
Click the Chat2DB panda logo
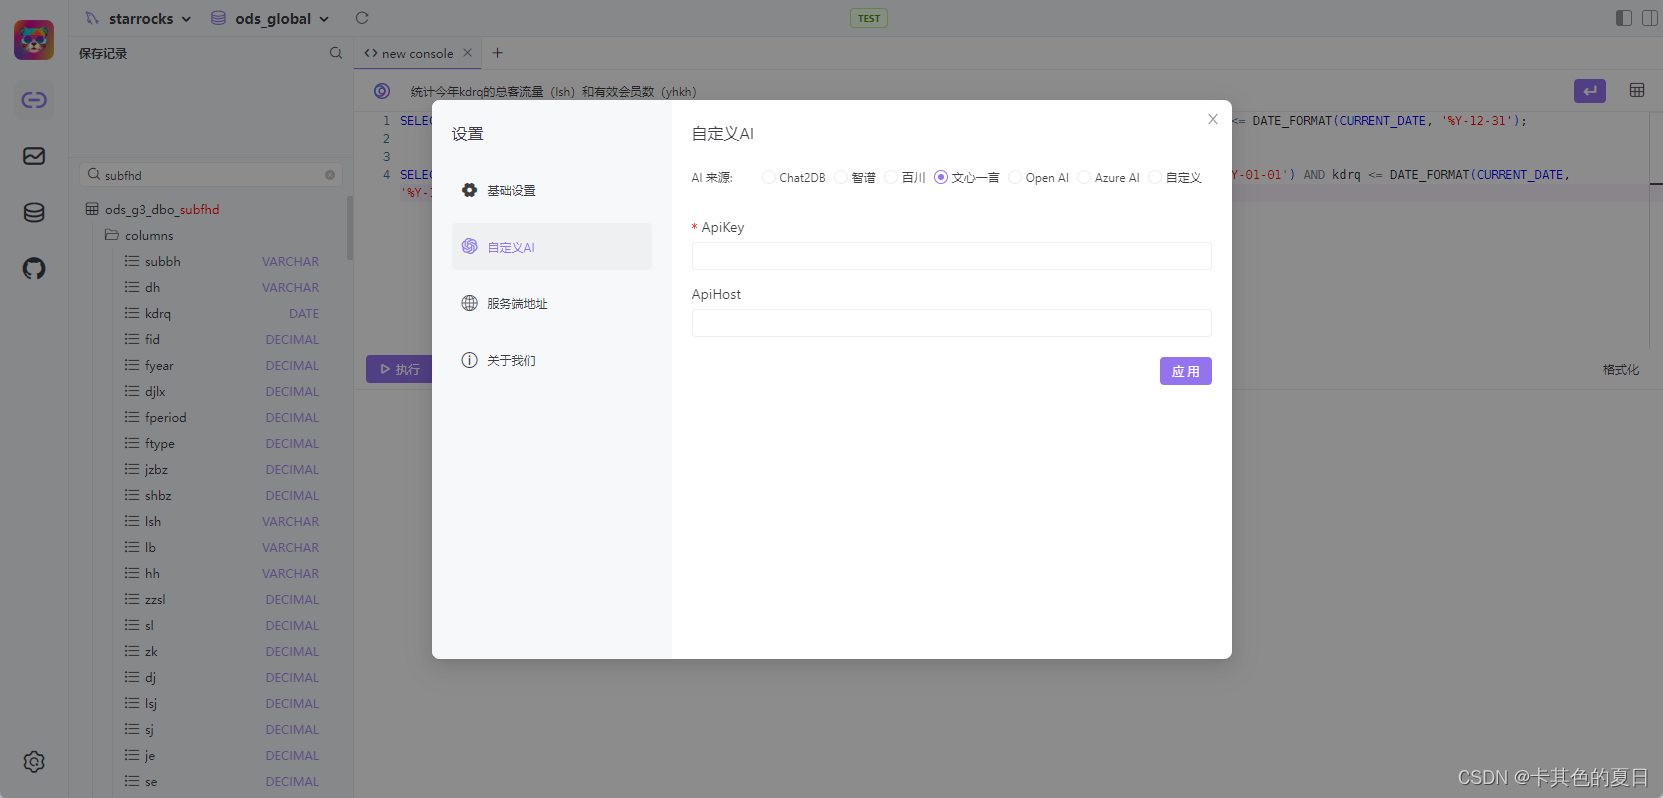point(34,40)
